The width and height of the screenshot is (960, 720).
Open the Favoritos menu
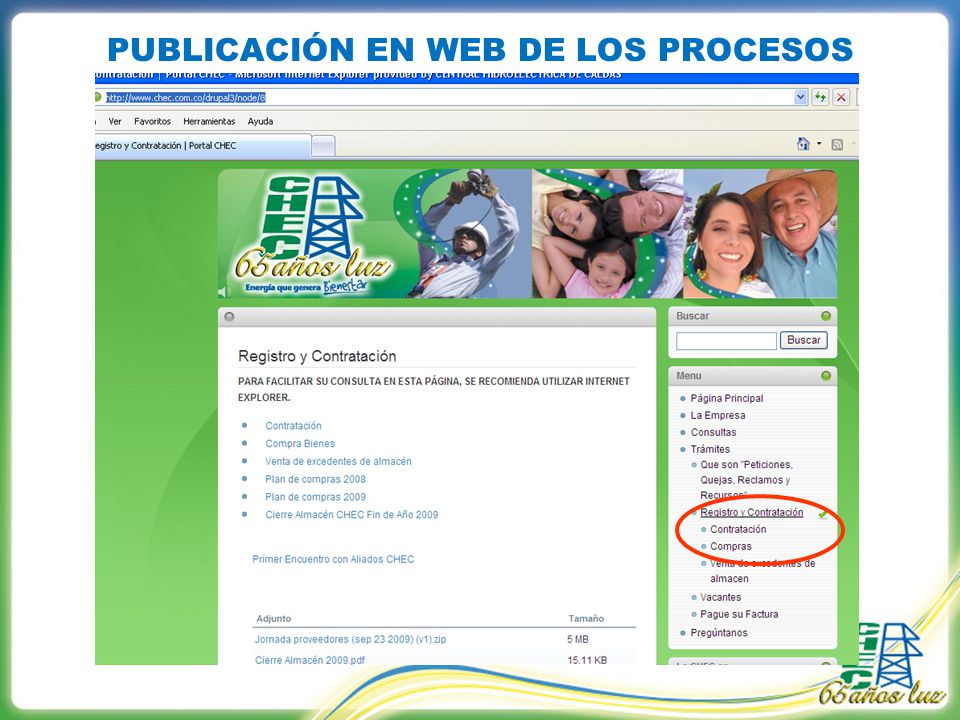click(152, 121)
